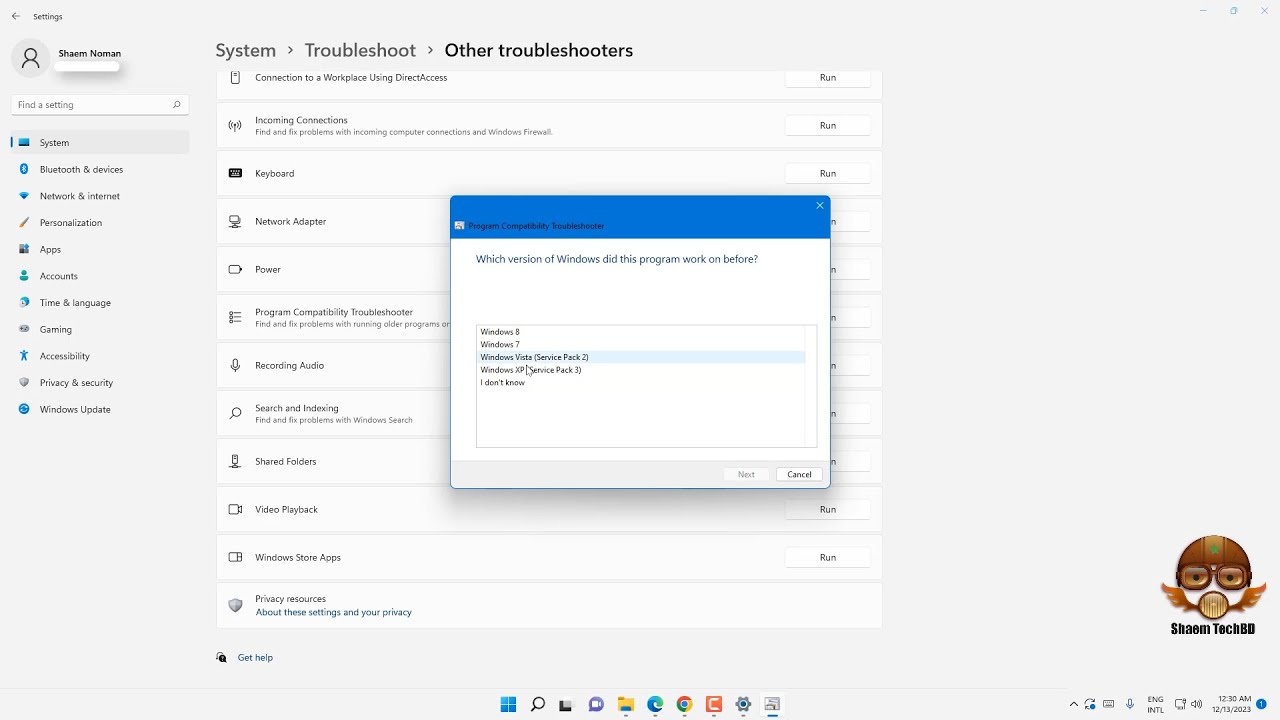Viewport: 1280px width, 720px height.
Task: Close the Program Compatibility Troubleshooter dialog
Action: click(820, 205)
